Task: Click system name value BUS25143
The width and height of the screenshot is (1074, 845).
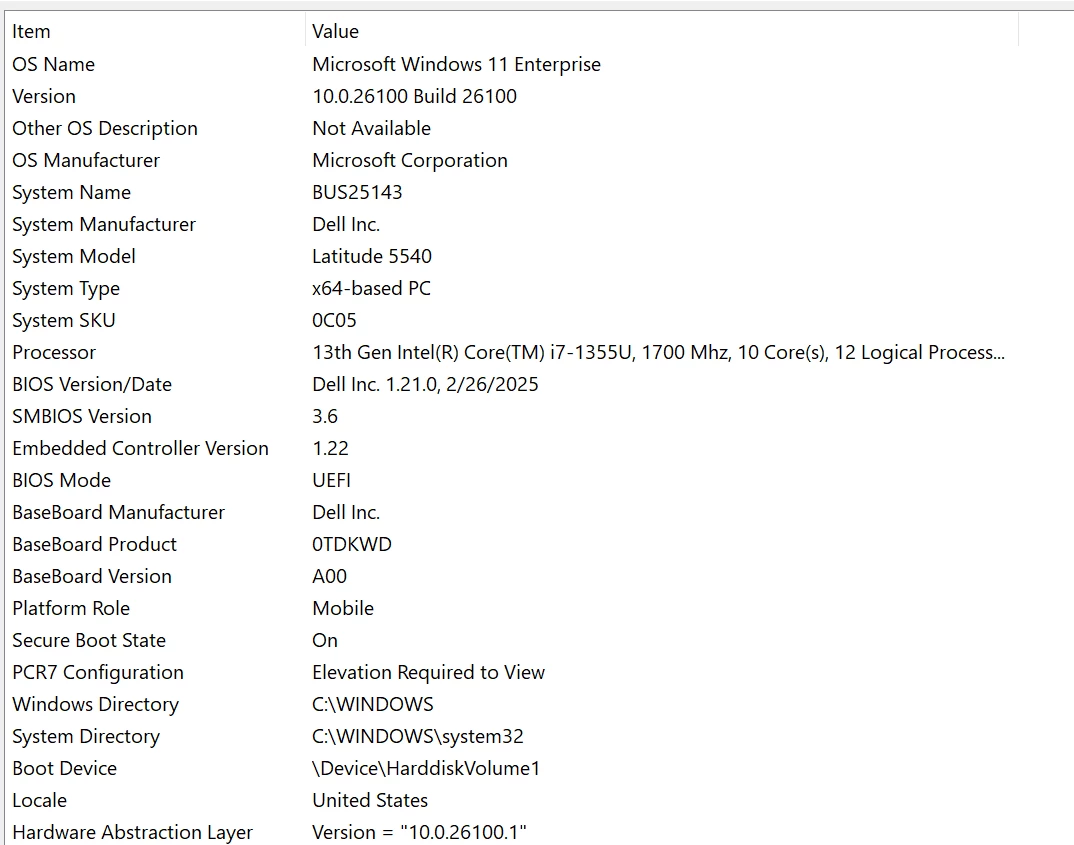Action: (x=357, y=192)
